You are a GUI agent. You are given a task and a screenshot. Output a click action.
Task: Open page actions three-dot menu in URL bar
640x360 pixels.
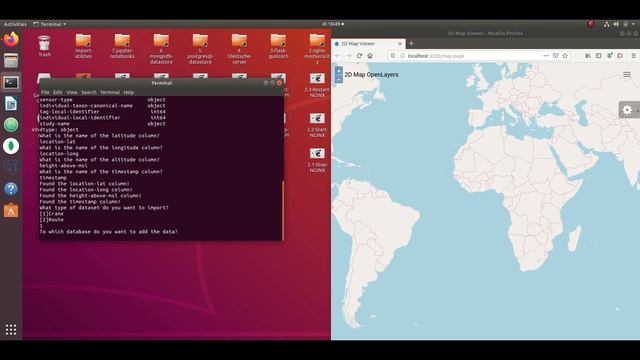(546, 56)
